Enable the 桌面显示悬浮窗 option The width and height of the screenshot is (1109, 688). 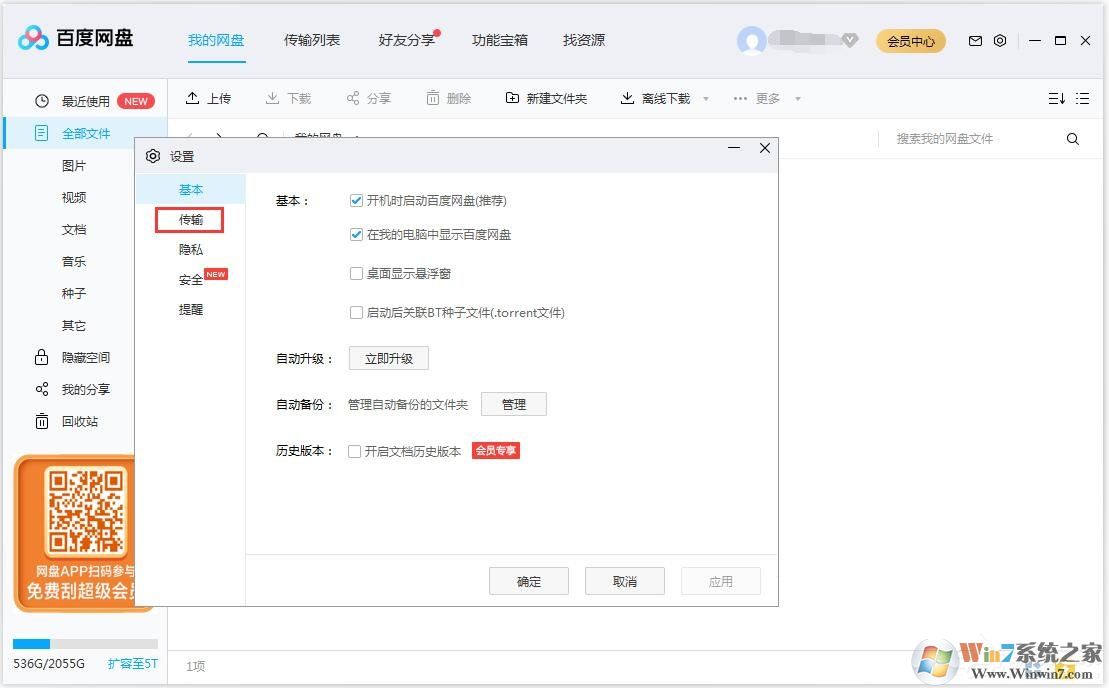click(x=356, y=273)
